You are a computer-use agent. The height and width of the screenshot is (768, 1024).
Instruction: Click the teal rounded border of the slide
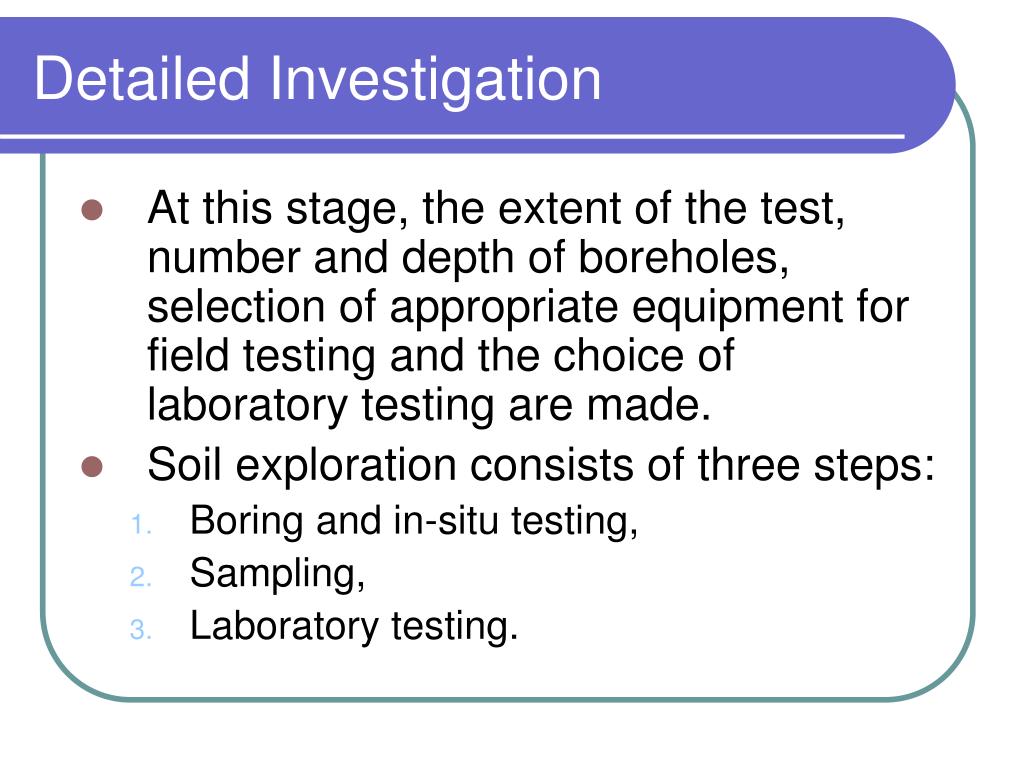[973, 392]
